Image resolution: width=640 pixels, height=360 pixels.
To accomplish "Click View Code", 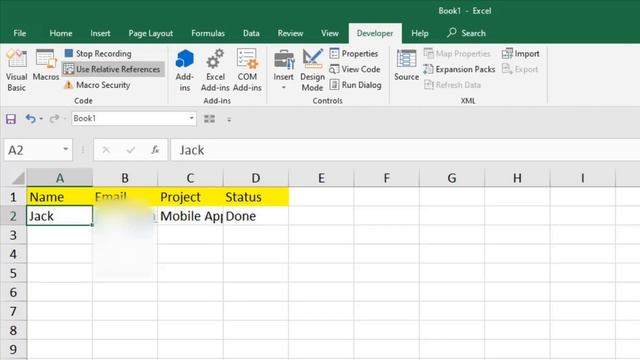I will click(355, 69).
